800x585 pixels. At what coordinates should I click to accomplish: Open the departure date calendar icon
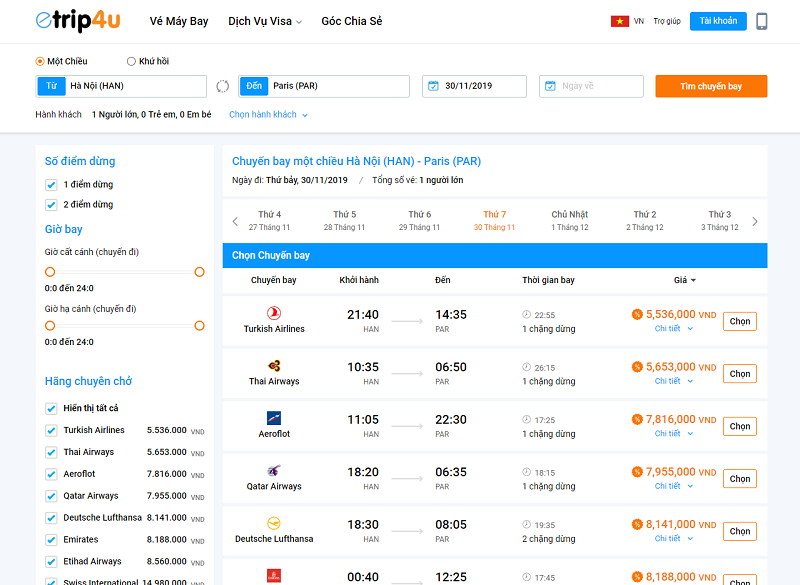(x=434, y=86)
